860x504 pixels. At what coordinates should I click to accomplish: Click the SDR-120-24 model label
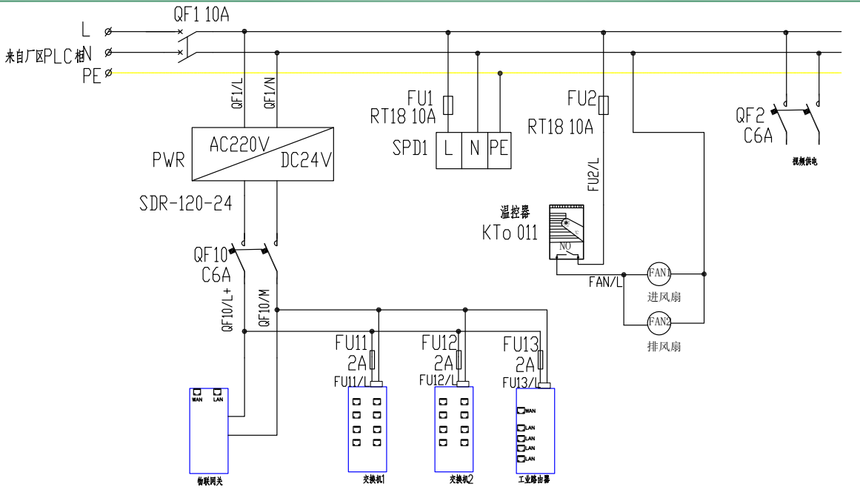pos(186,203)
